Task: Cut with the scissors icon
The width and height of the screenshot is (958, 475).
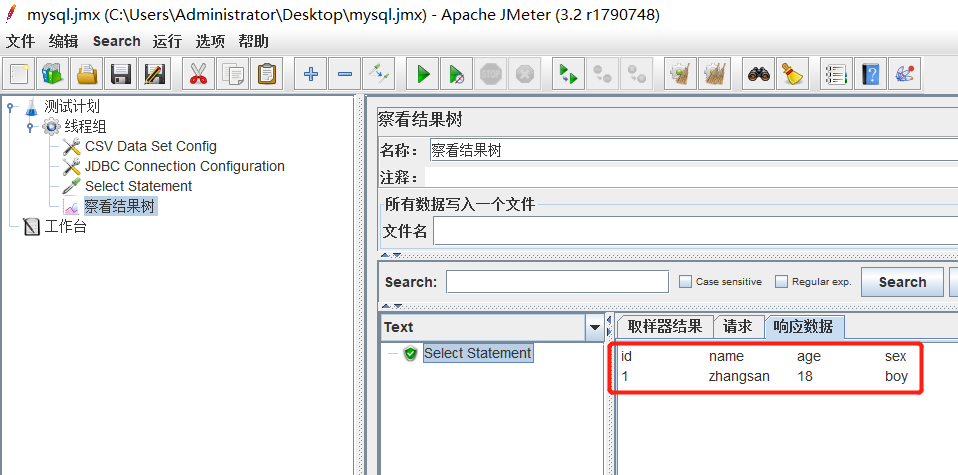Action: coord(198,75)
